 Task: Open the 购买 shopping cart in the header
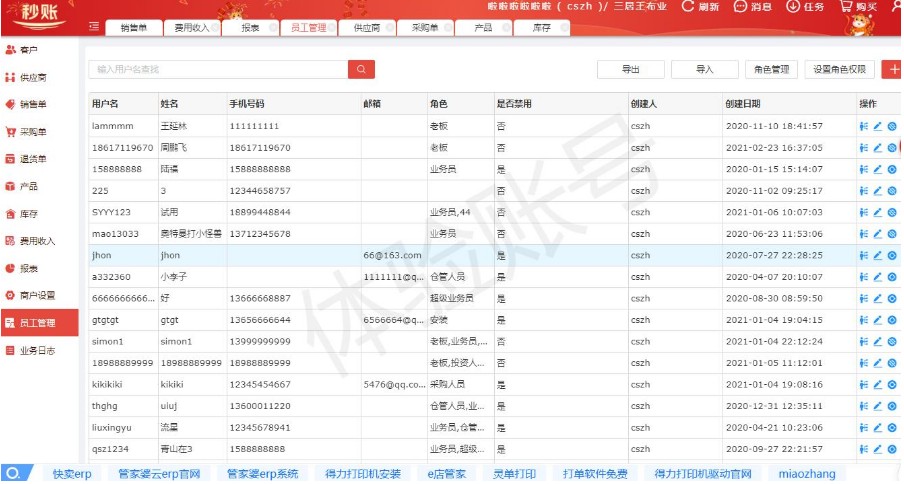[859, 7]
